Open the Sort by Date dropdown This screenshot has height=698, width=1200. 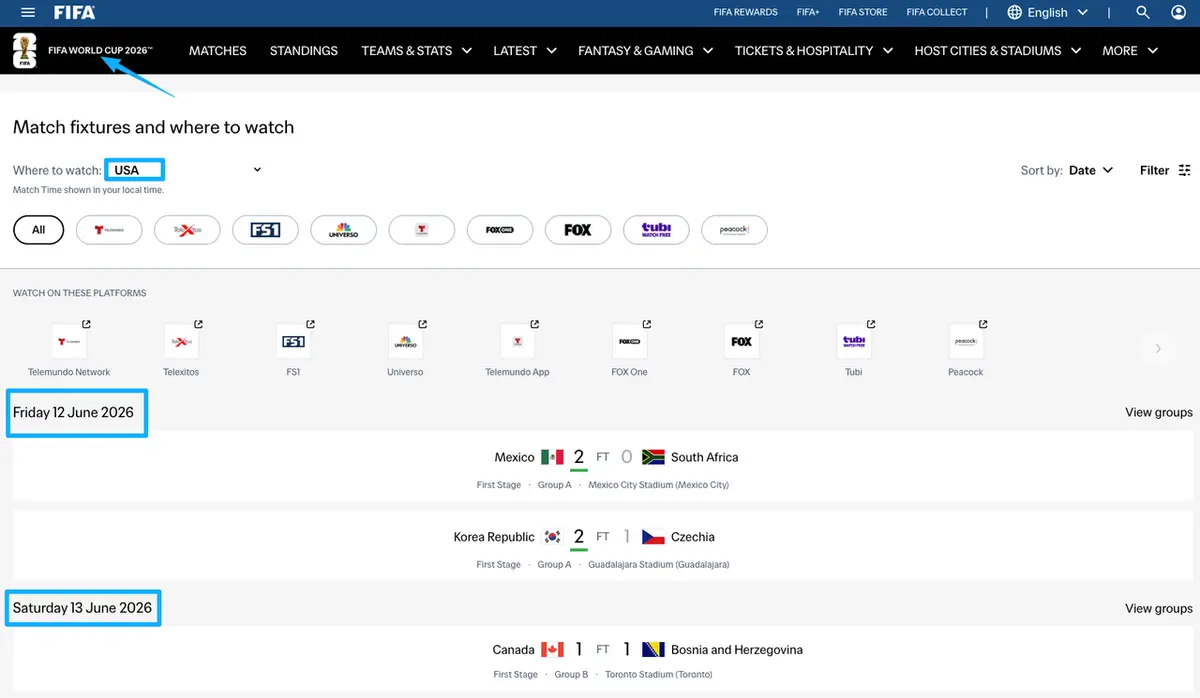point(1091,170)
